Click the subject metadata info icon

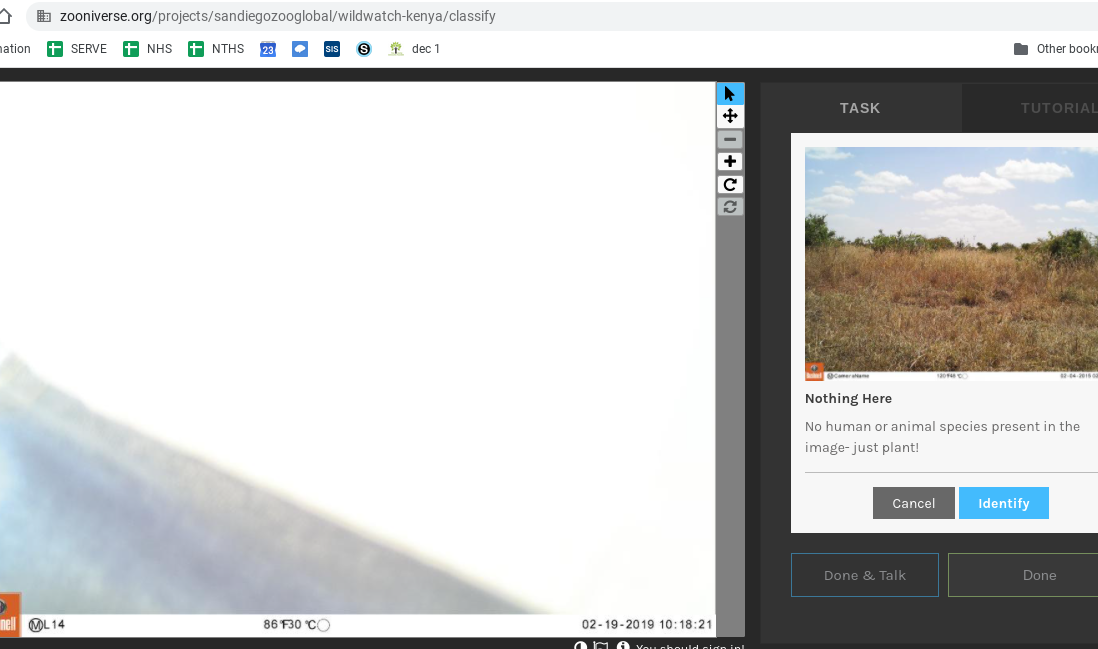point(623,645)
